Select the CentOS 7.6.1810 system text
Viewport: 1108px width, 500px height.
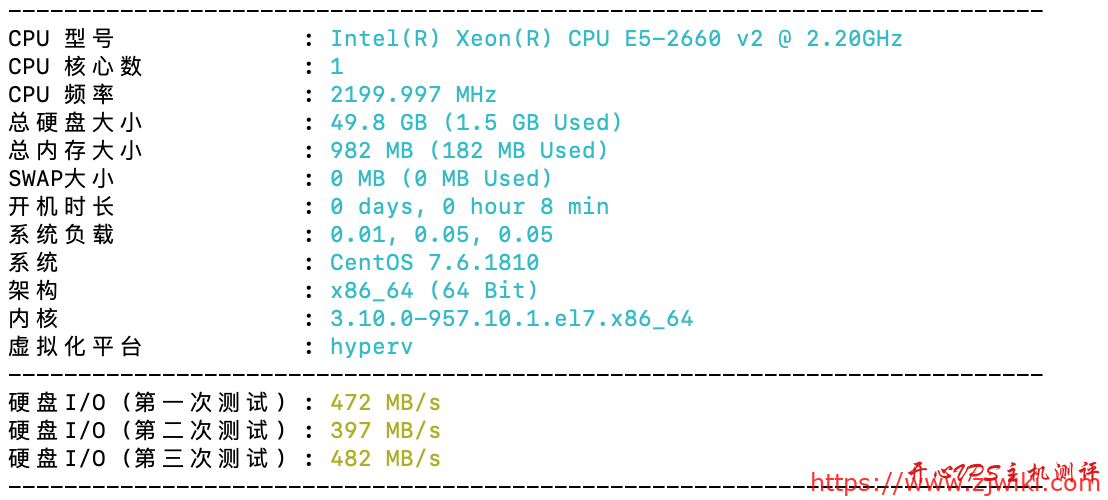[434, 263]
